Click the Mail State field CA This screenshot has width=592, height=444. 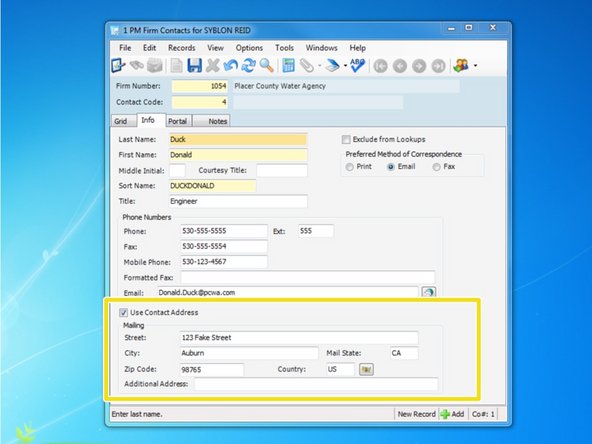tap(404, 353)
